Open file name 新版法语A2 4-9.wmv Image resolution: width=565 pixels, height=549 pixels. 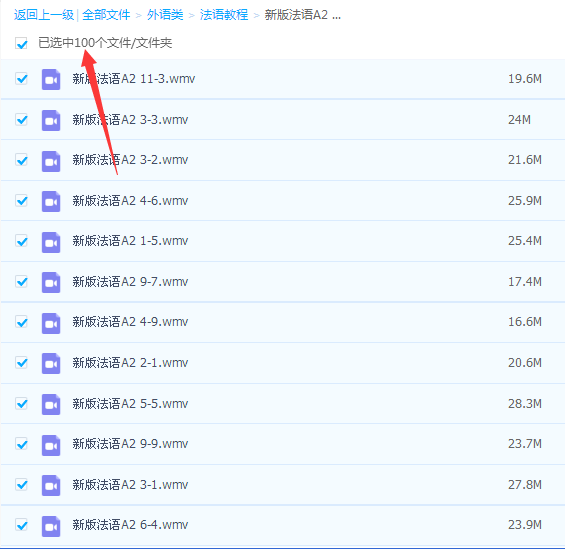[130, 322]
